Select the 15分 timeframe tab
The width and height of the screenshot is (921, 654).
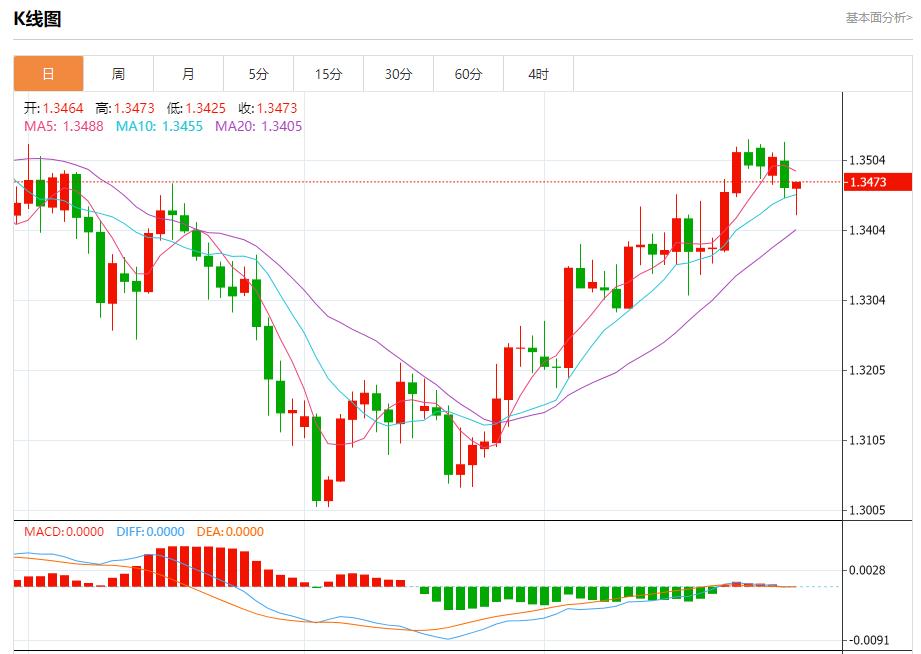pyautogui.click(x=328, y=74)
